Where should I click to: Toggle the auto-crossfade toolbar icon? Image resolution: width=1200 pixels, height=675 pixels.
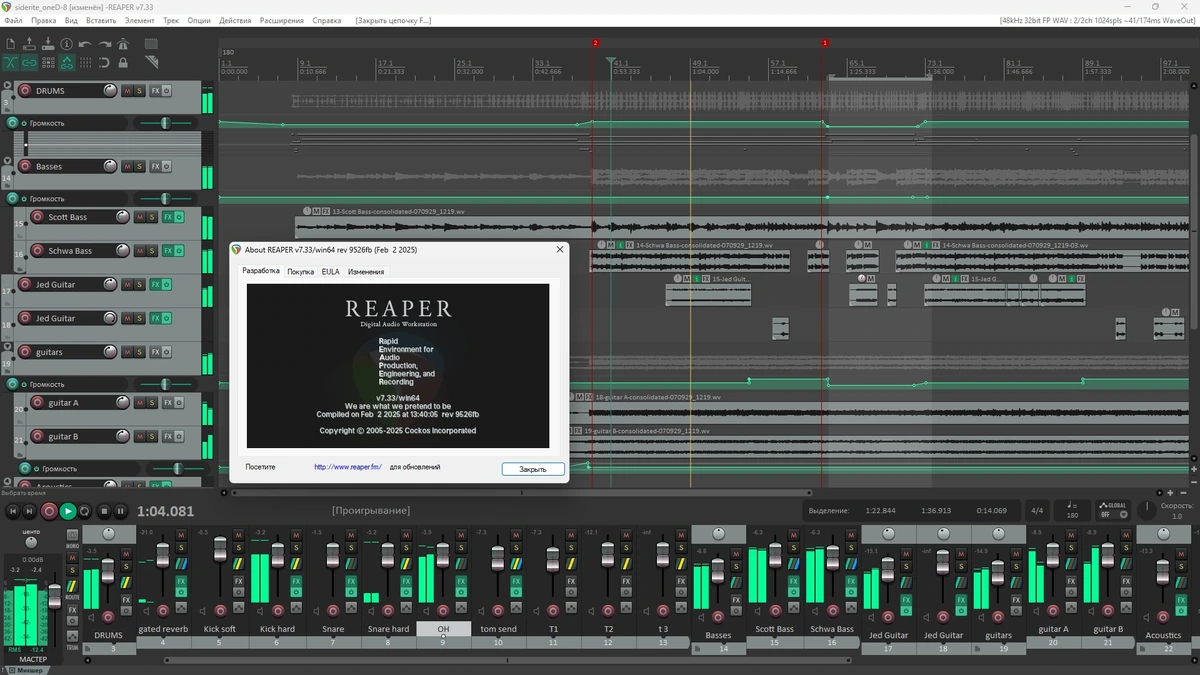click(11, 63)
